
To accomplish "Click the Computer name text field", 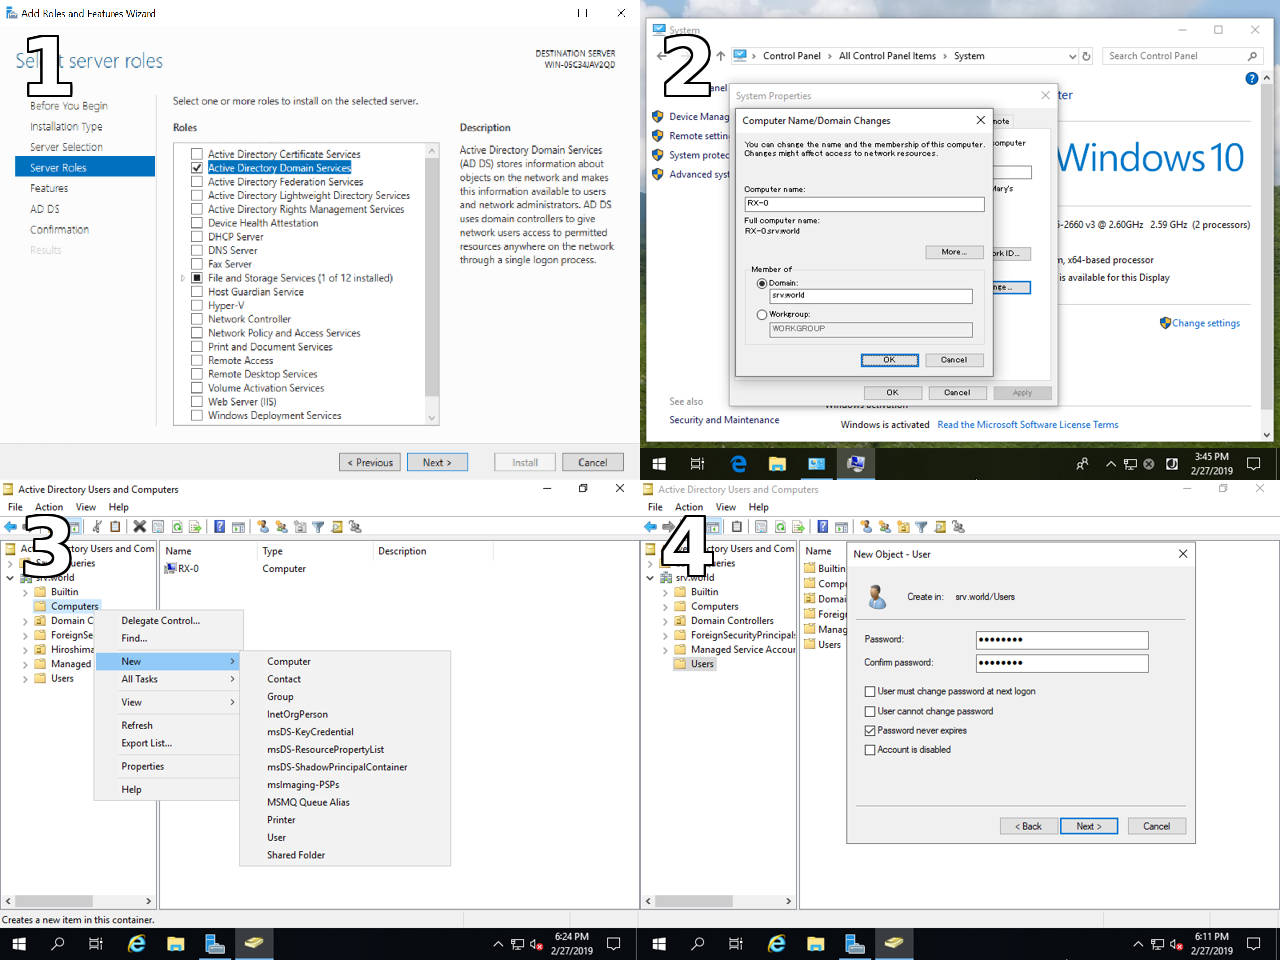I will tap(864, 204).
